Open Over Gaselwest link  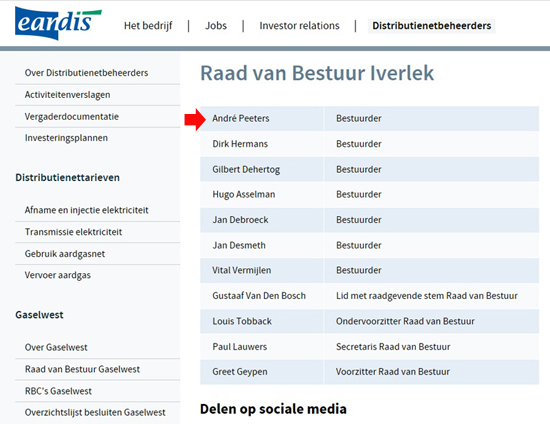coord(56,347)
